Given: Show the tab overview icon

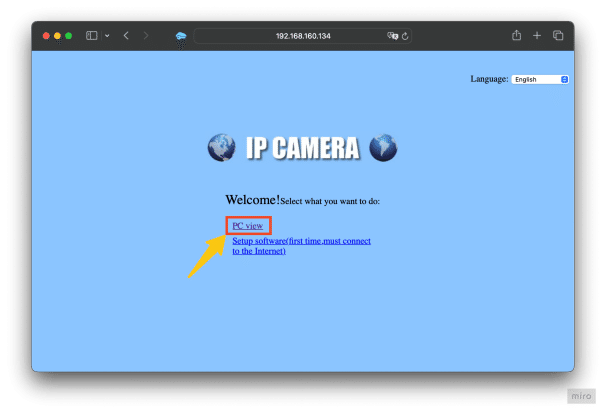Looking at the screenshot, I should coord(558,36).
